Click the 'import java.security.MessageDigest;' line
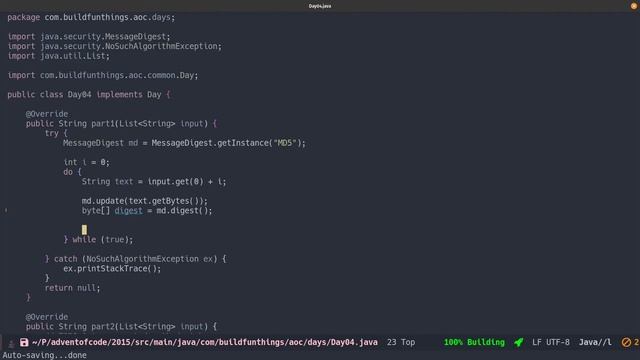Viewport: 640px width, 360px height. (x=89, y=37)
